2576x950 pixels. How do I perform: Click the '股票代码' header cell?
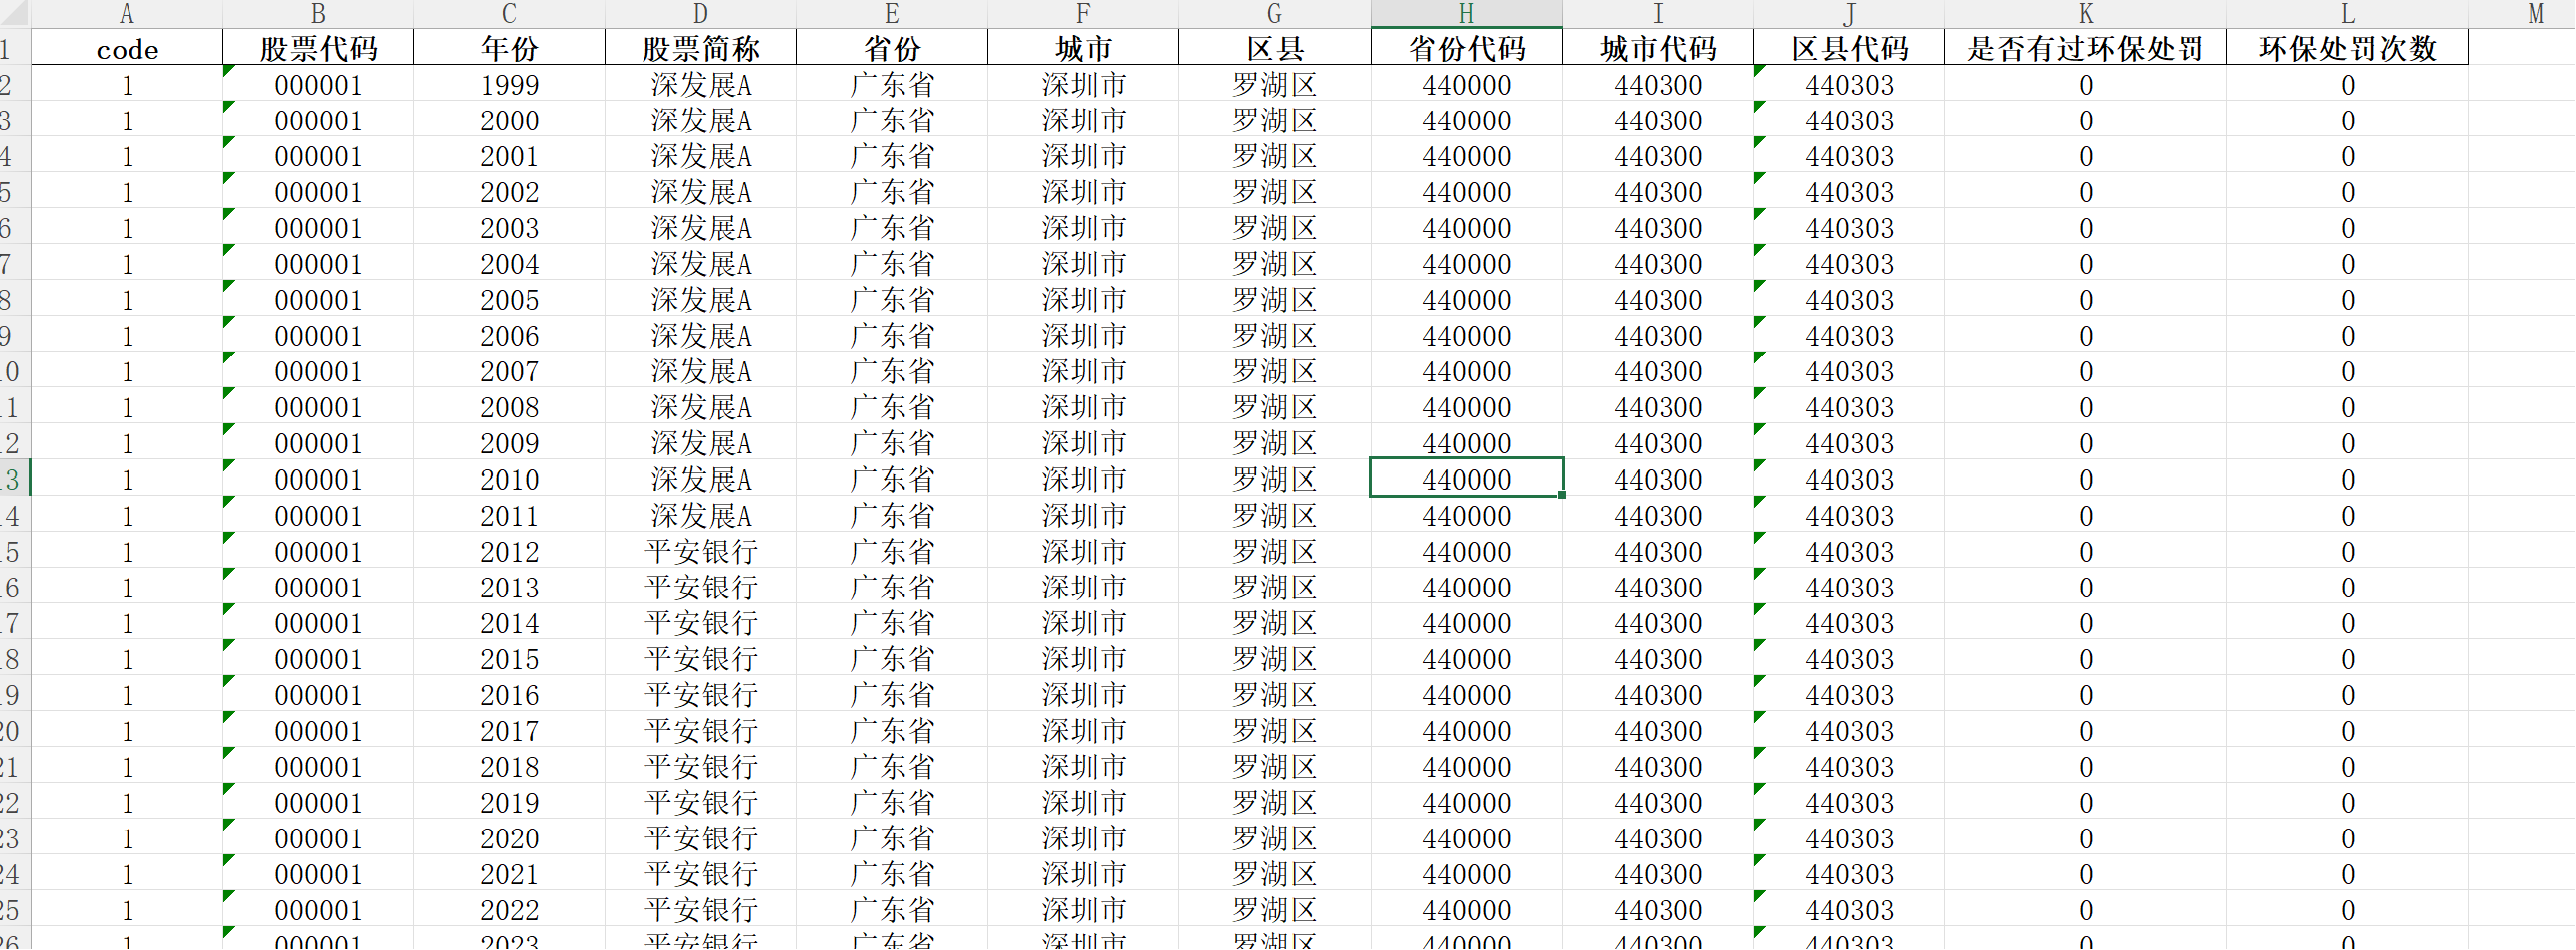318,48
